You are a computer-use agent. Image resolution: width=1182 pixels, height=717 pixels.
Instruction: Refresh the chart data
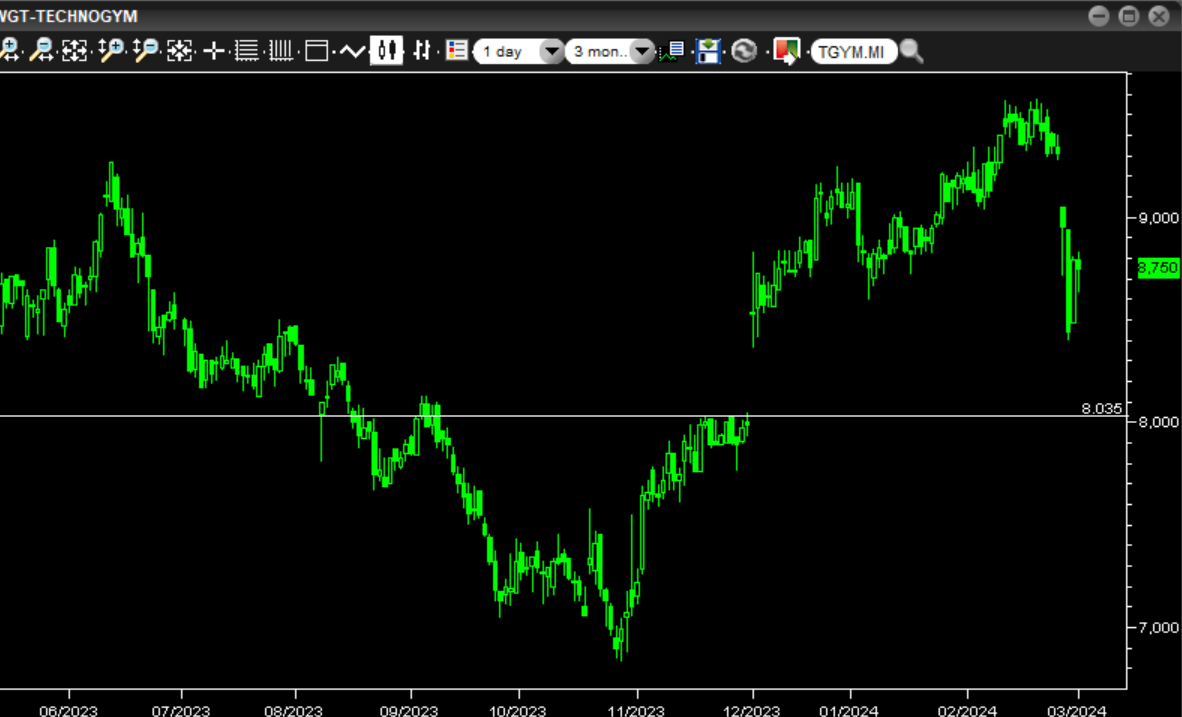pyautogui.click(x=744, y=51)
